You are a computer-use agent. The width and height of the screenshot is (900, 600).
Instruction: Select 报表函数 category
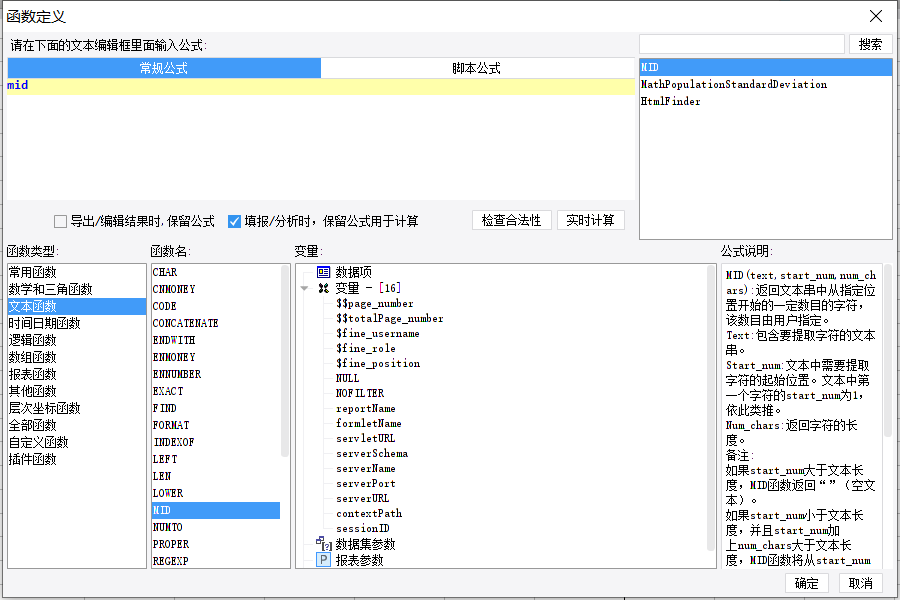[x=77, y=374]
